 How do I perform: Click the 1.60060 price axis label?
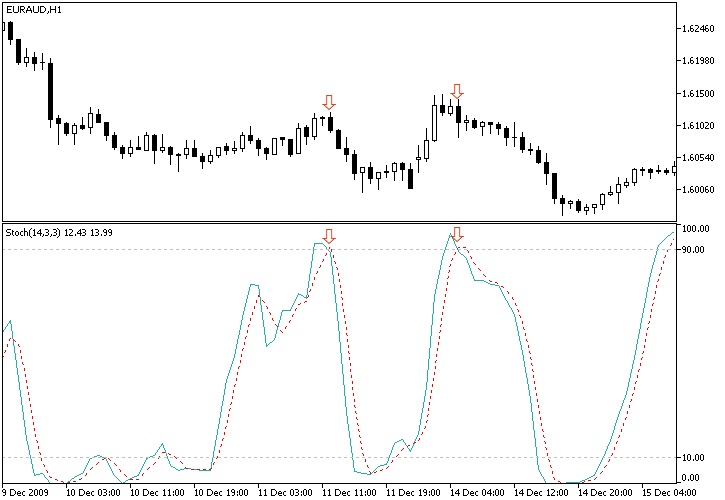coord(697,189)
